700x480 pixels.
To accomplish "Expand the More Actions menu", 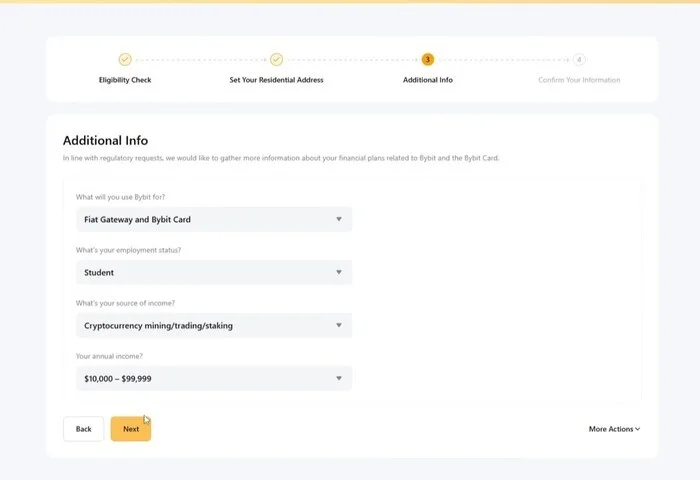I will point(614,429).
